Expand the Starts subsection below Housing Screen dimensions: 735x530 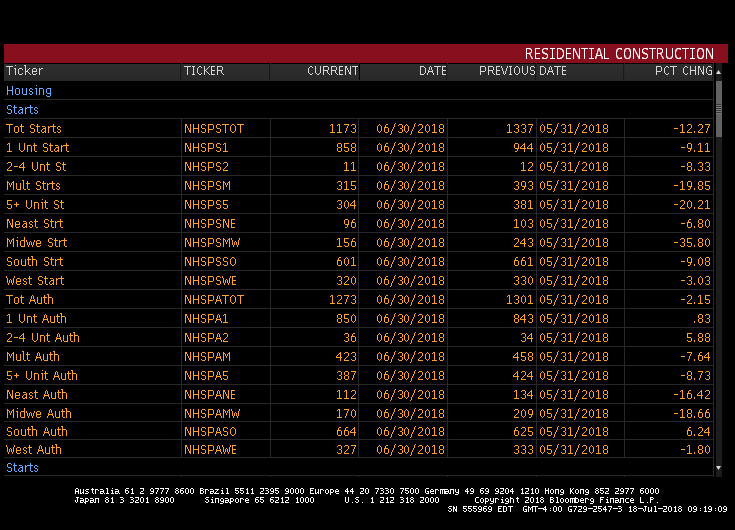[22, 110]
